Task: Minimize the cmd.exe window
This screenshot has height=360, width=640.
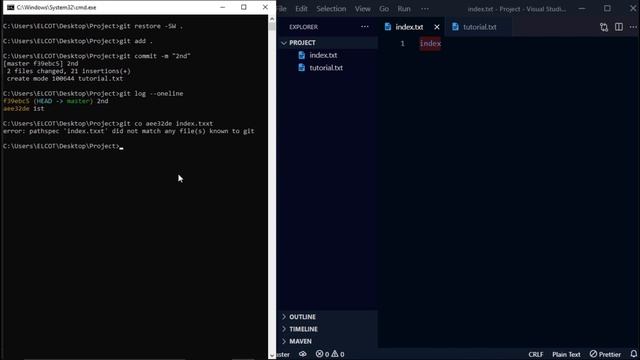Action: [222, 7]
